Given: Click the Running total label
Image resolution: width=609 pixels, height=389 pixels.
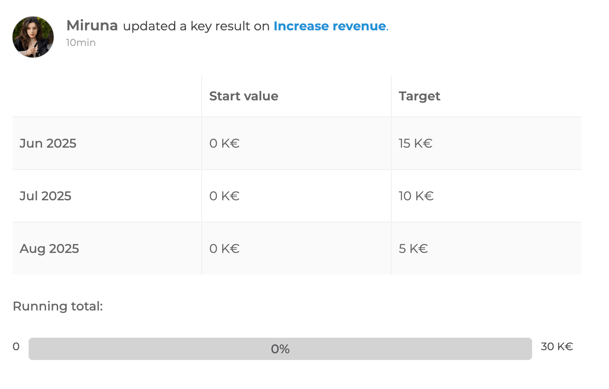Looking at the screenshot, I should (x=58, y=306).
